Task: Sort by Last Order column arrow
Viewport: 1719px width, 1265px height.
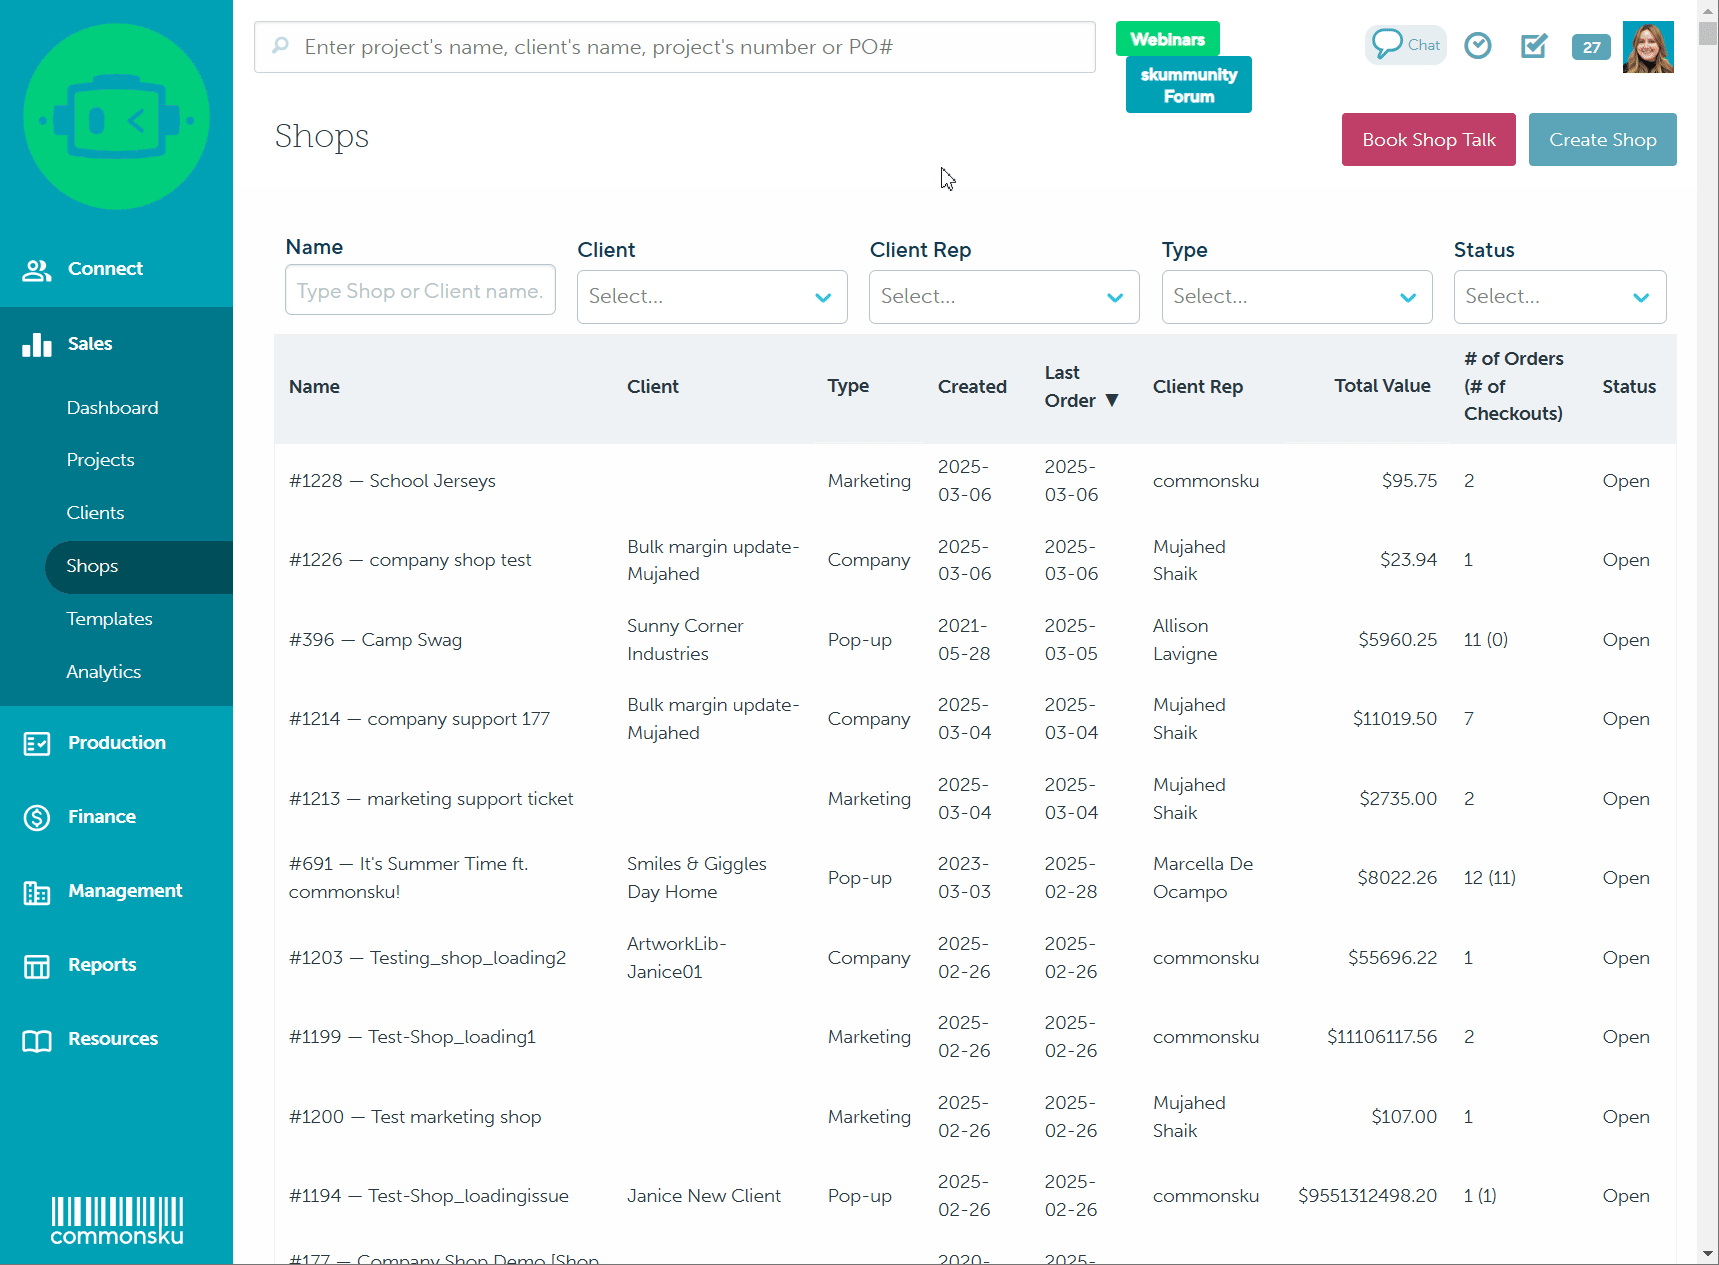Action: [x=1111, y=401]
